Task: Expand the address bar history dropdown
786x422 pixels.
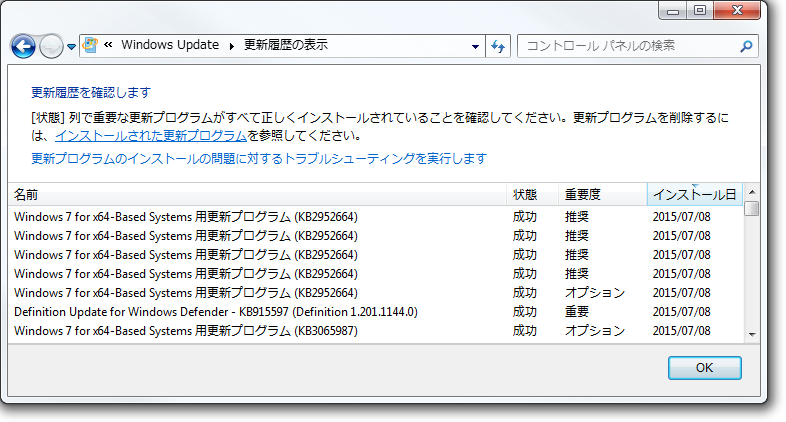Action: tap(475, 46)
